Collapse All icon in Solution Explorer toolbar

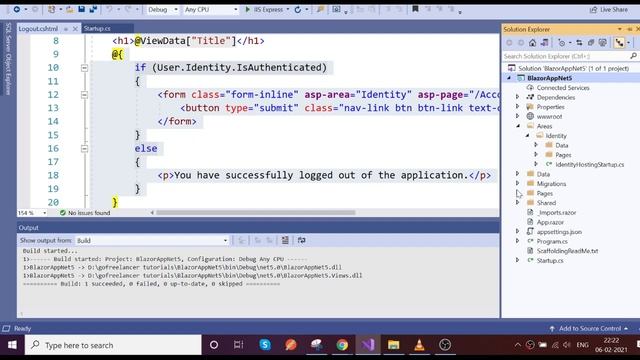591,42
